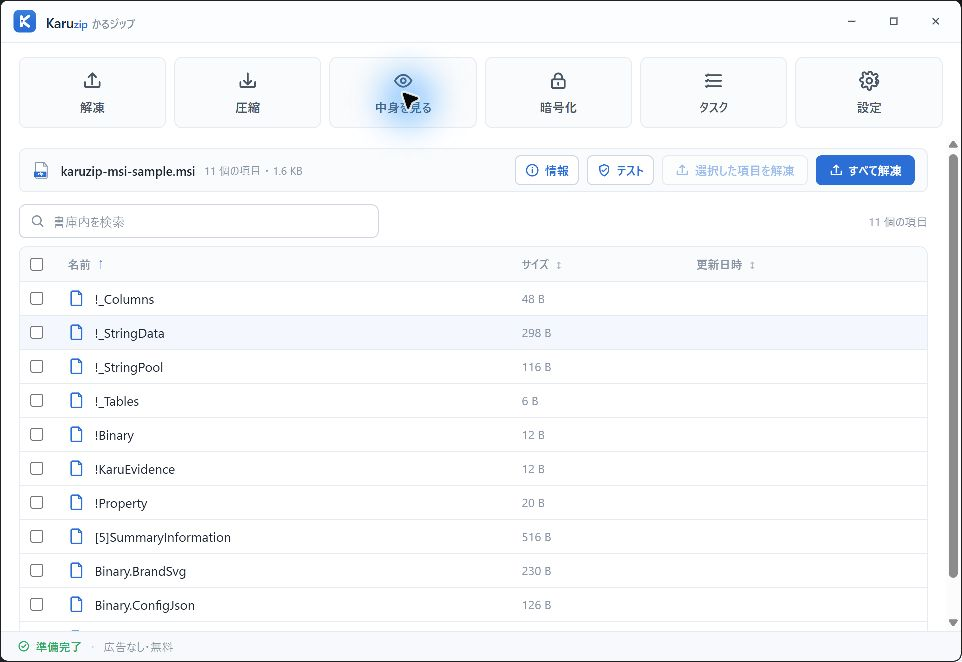Click the !Binary file icon

coord(76,435)
